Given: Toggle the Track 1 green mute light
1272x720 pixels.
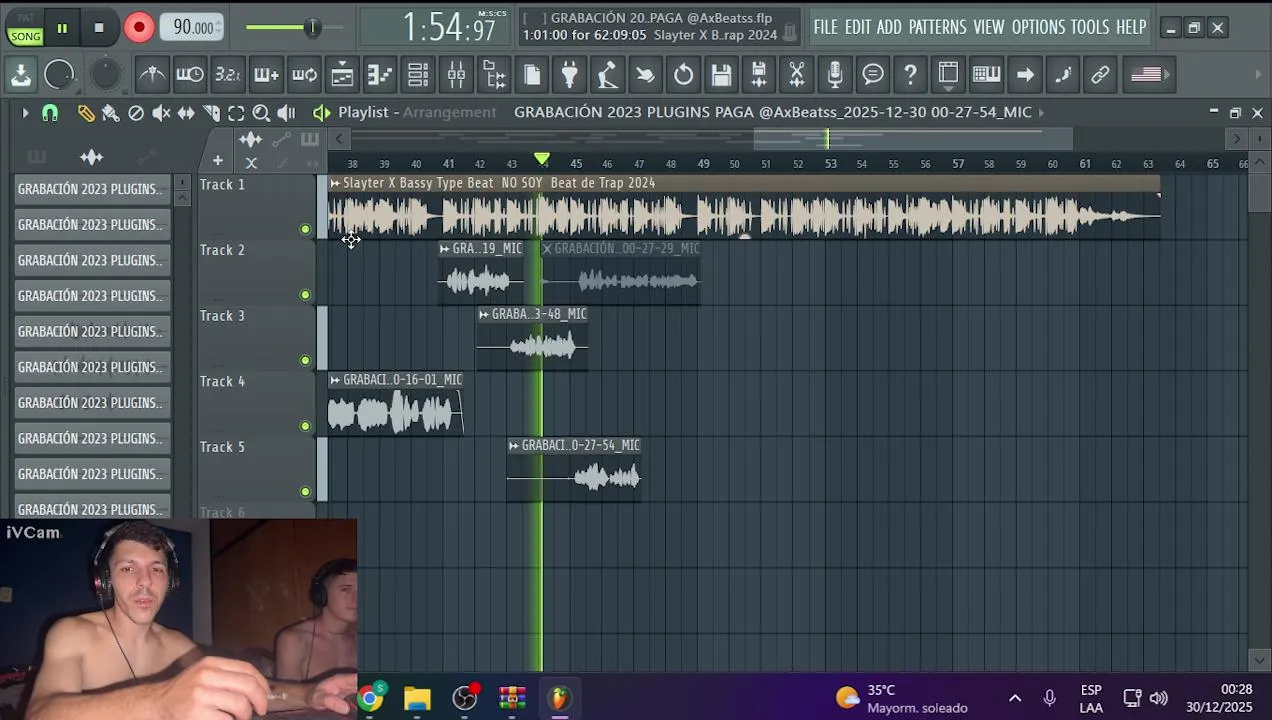Looking at the screenshot, I should pyautogui.click(x=305, y=229).
